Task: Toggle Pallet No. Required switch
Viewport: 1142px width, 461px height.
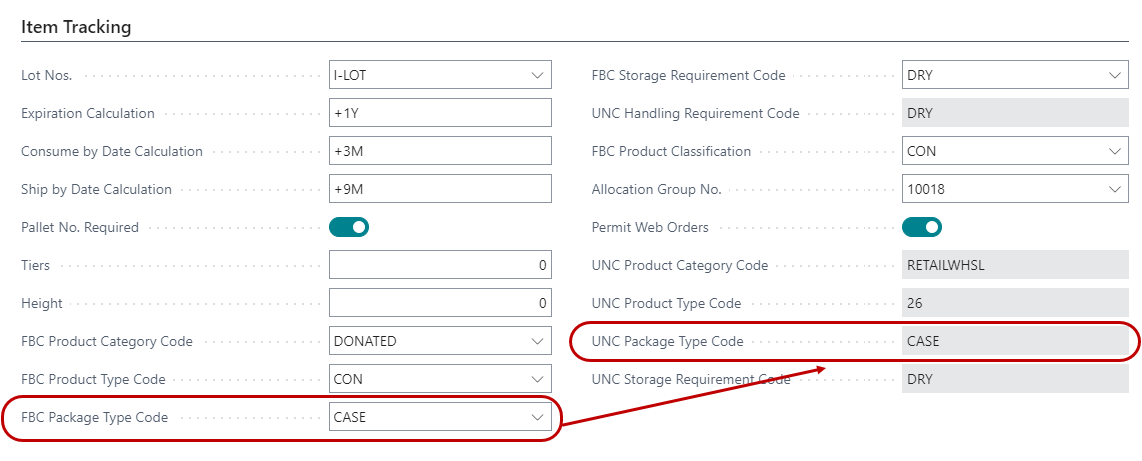Action: pyautogui.click(x=349, y=227)
